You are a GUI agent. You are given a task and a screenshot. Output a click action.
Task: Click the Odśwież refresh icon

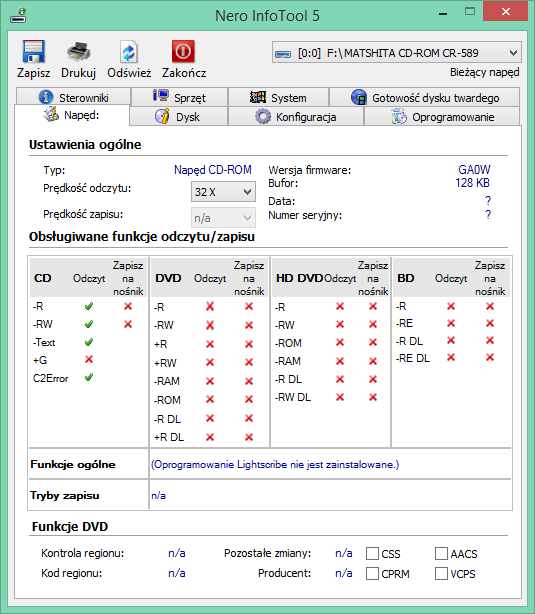point(128,51)
